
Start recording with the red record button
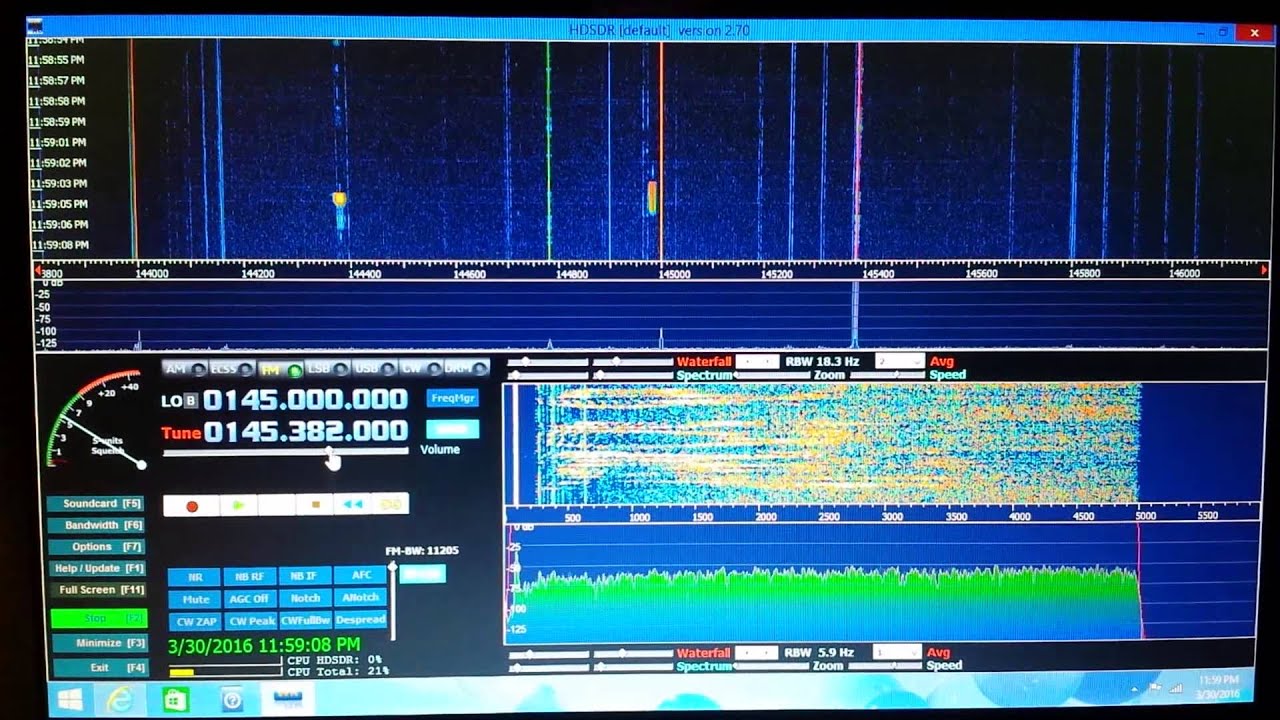pos(192,506)
